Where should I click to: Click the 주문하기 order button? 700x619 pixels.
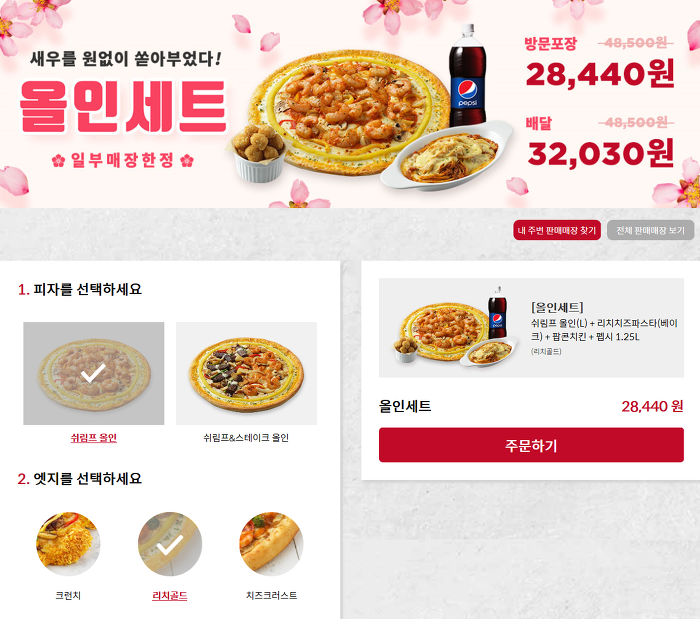click(x=531, y=445)
